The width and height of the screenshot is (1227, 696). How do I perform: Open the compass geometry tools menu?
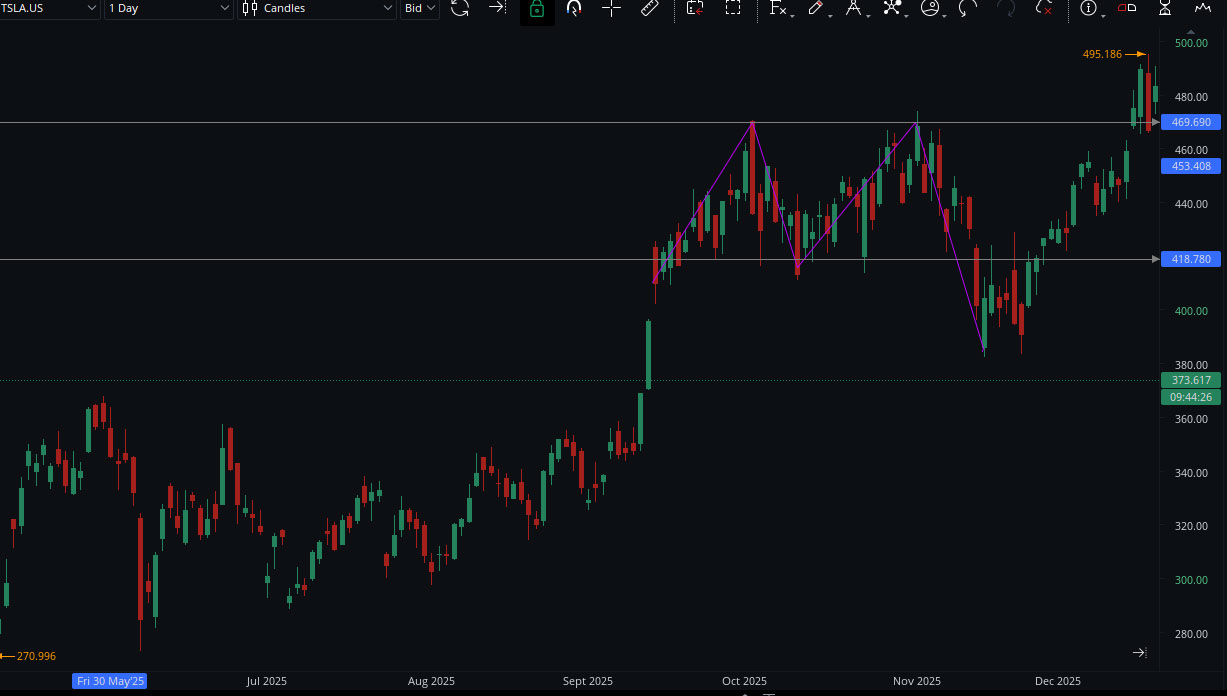(855, 9)
